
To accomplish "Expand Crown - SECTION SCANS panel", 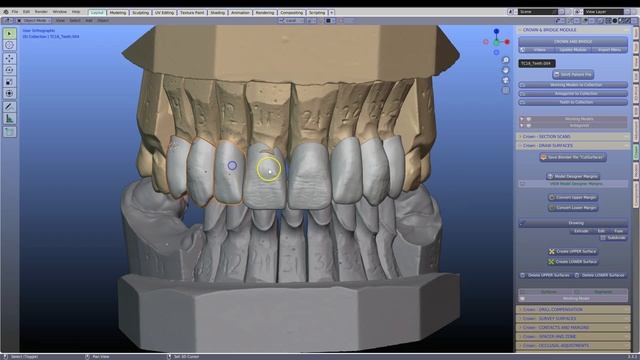I will pos(573,137).
